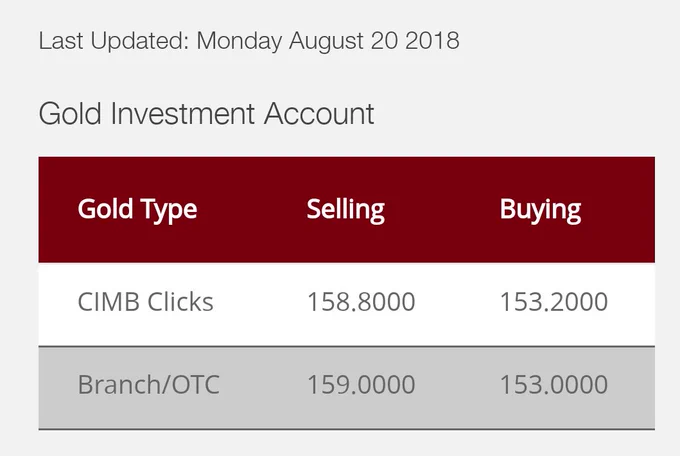Click the word Gold in page heading
Screen dimensions: 680x456
pyautogui.click(x=70, y=114)
